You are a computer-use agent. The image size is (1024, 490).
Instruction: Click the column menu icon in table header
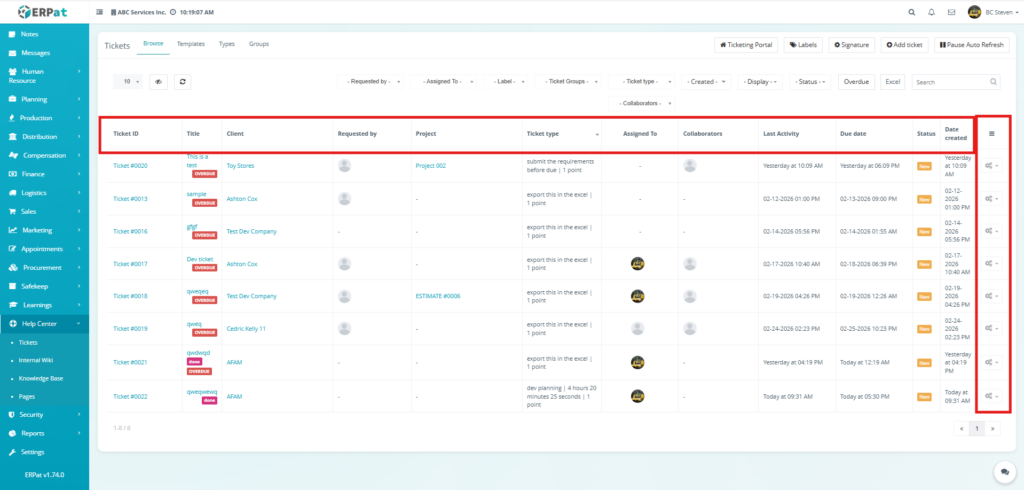(991, 132)
